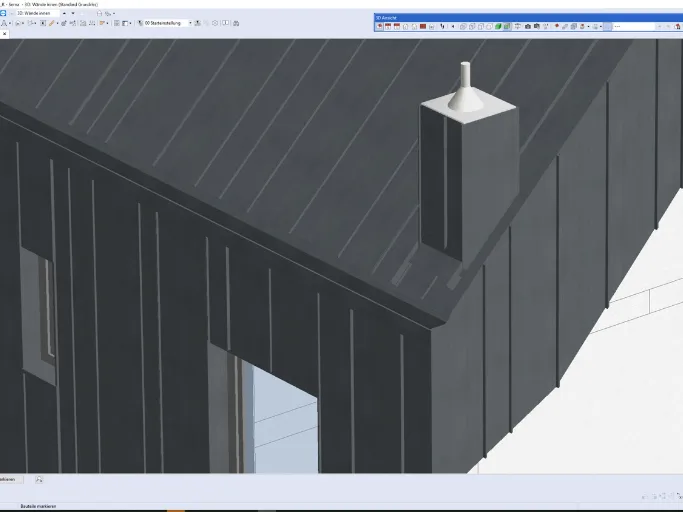Select the solid green cube shading icon
683x512 pixels.
pos(498,27)
